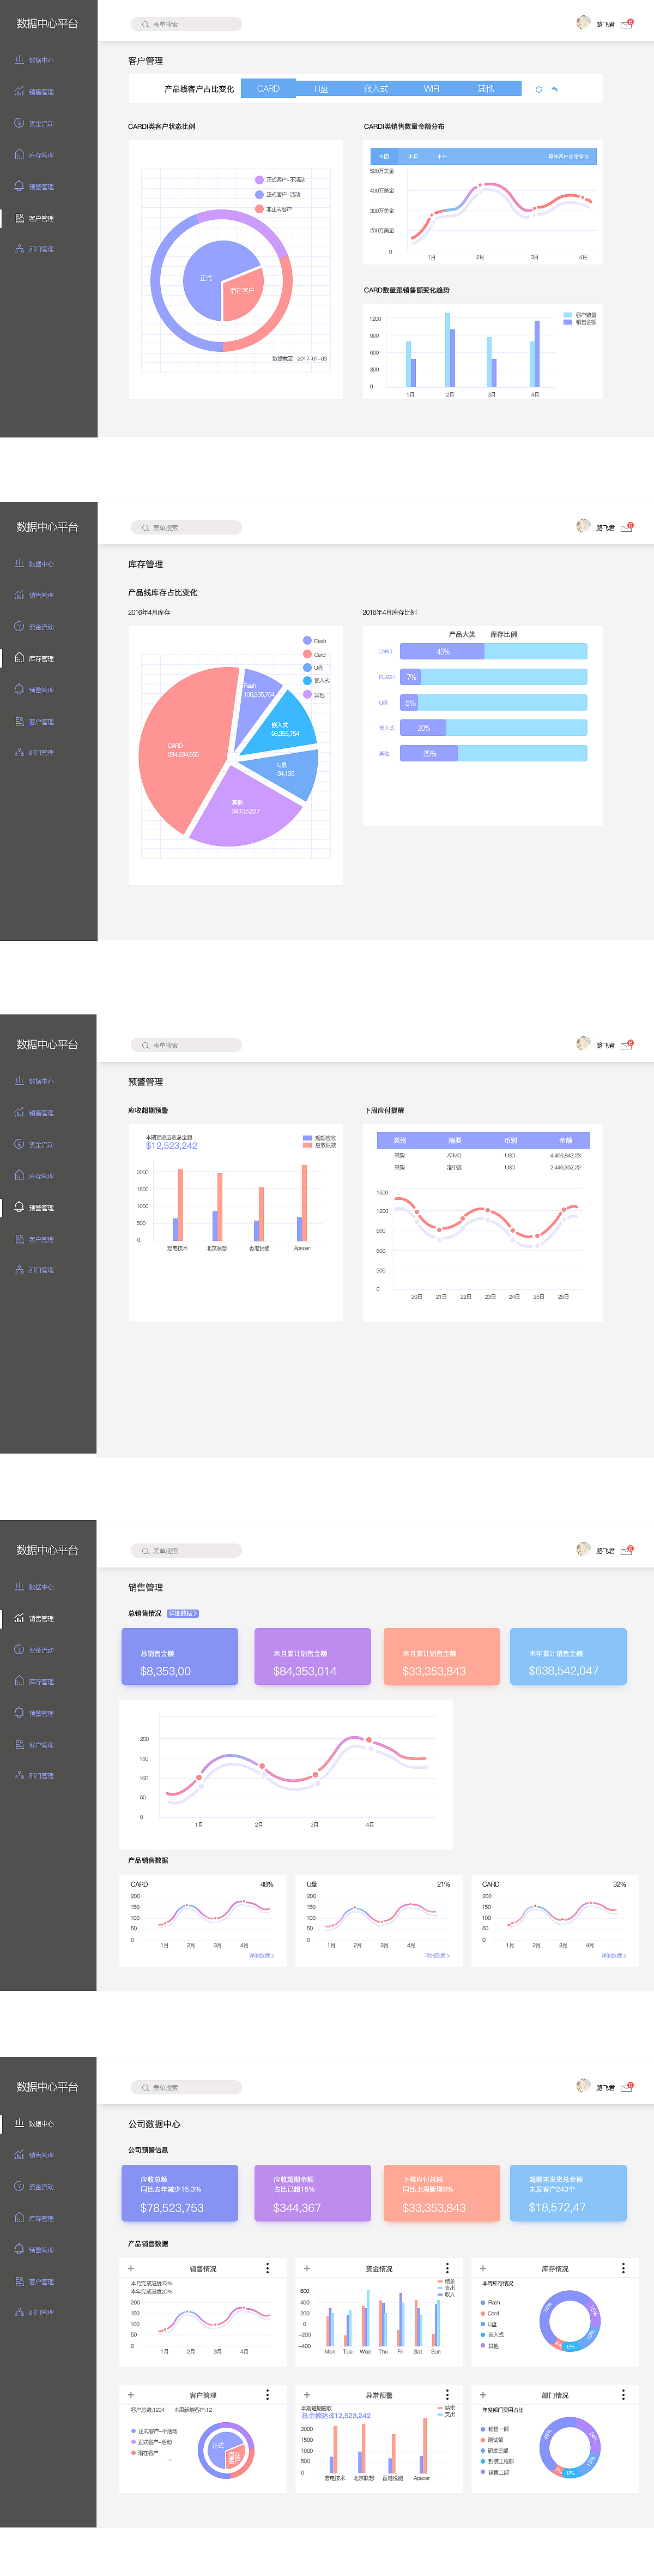This screenshot has height=2576, width=654.
Task: Click the user avatar on the 公司数据中心 page header
Action: 583,2085
